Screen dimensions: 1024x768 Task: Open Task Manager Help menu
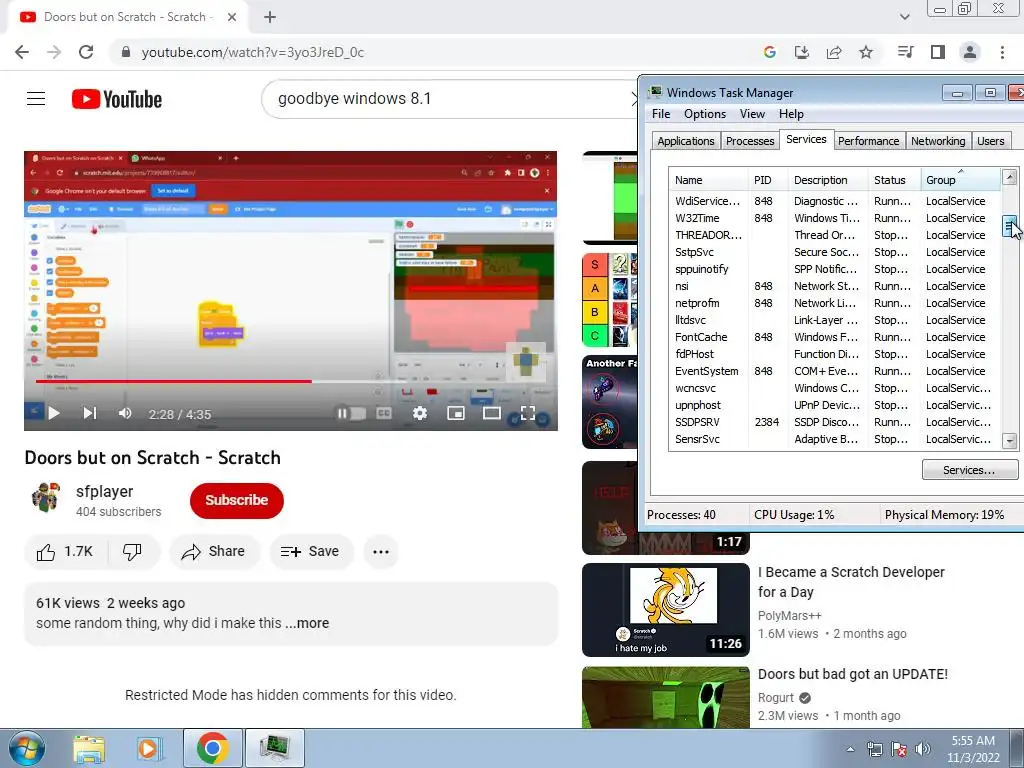coord(791,114)
